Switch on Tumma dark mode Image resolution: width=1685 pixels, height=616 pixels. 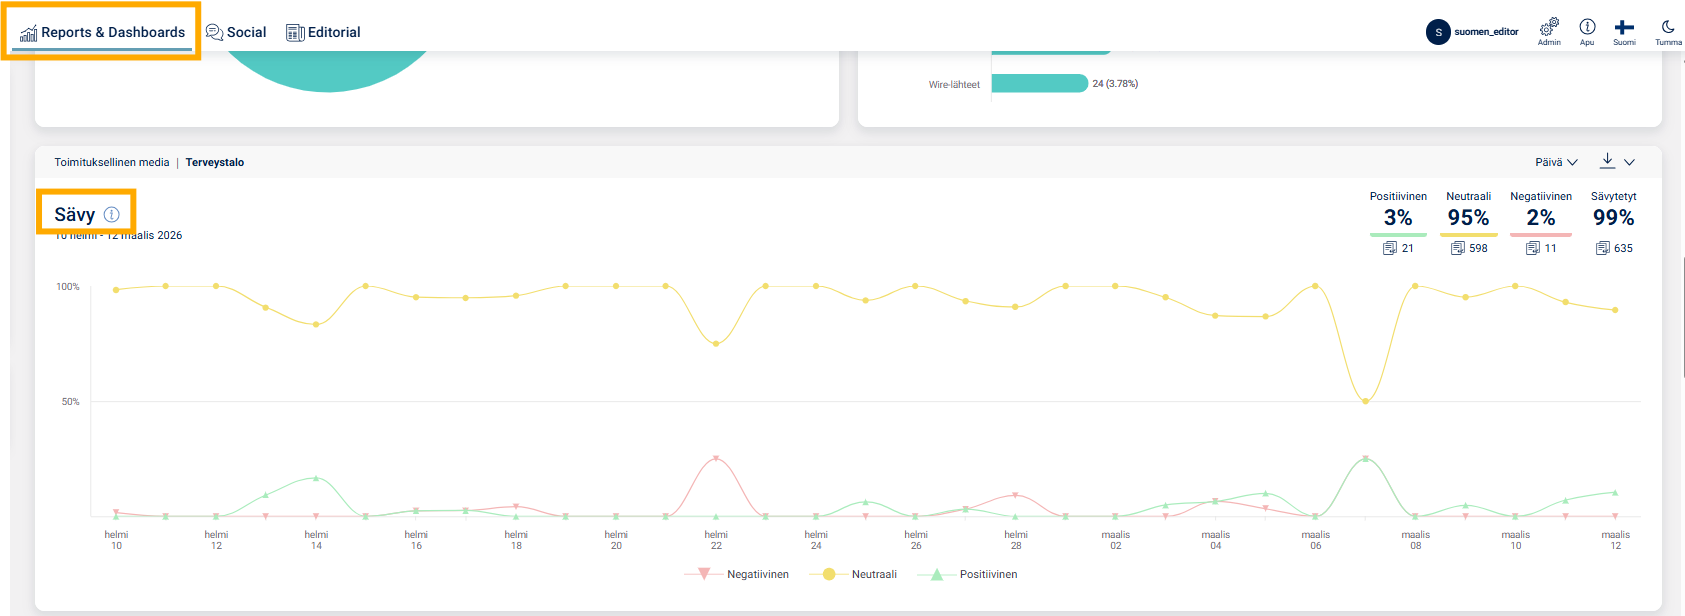click(1668, 27)
